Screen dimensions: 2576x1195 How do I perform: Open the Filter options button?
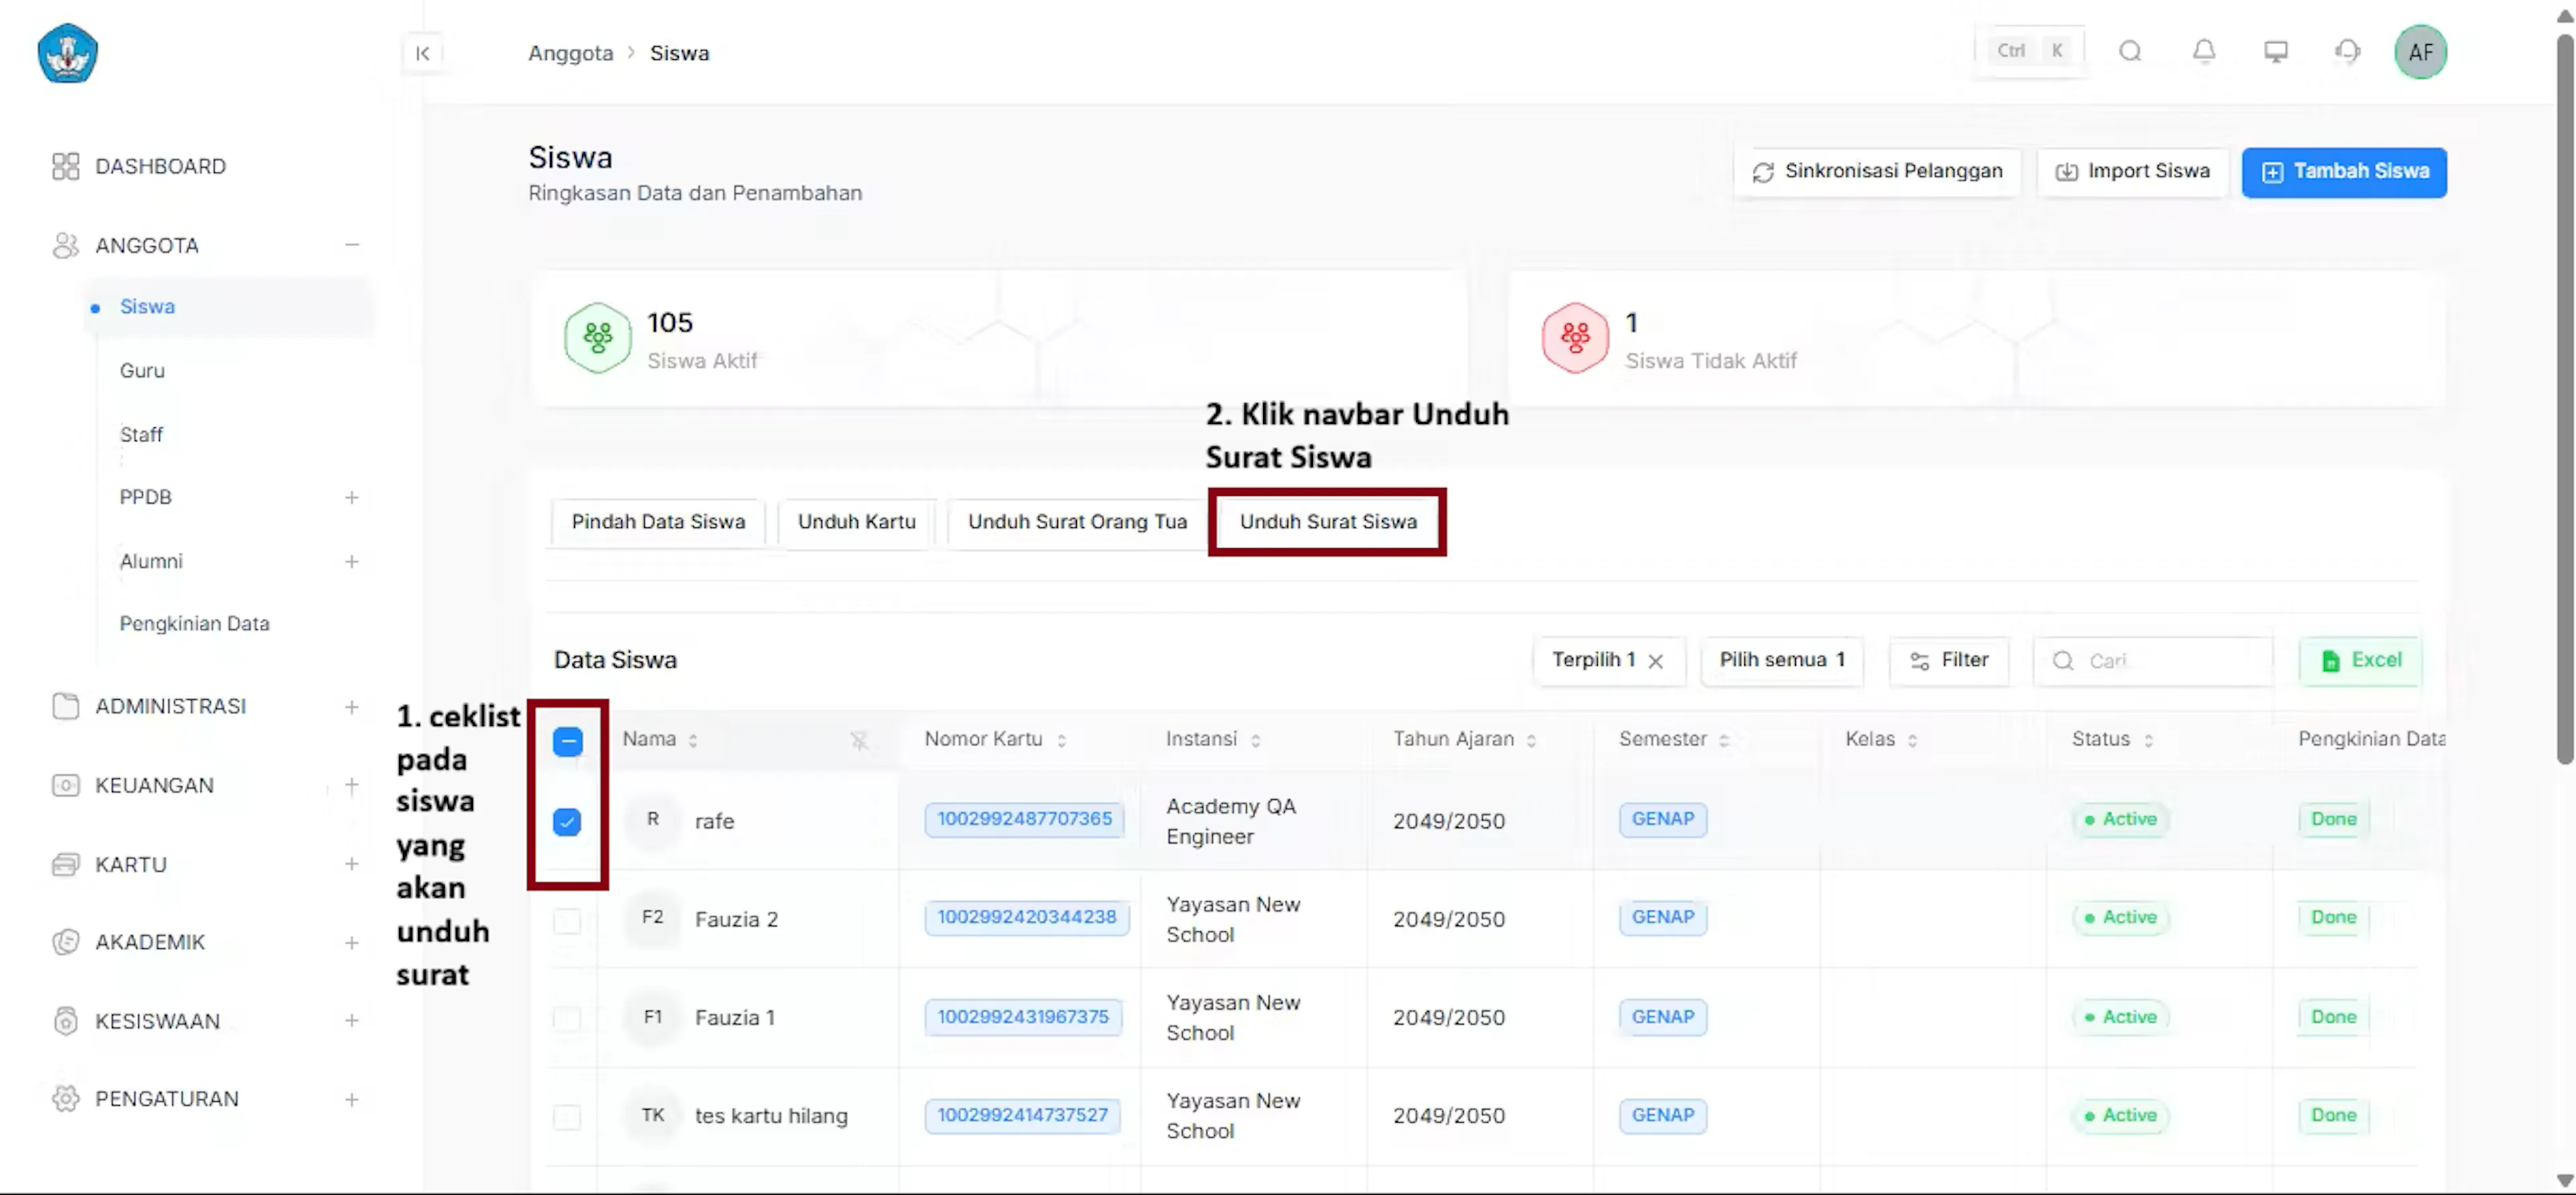(x=1949, y=661)
